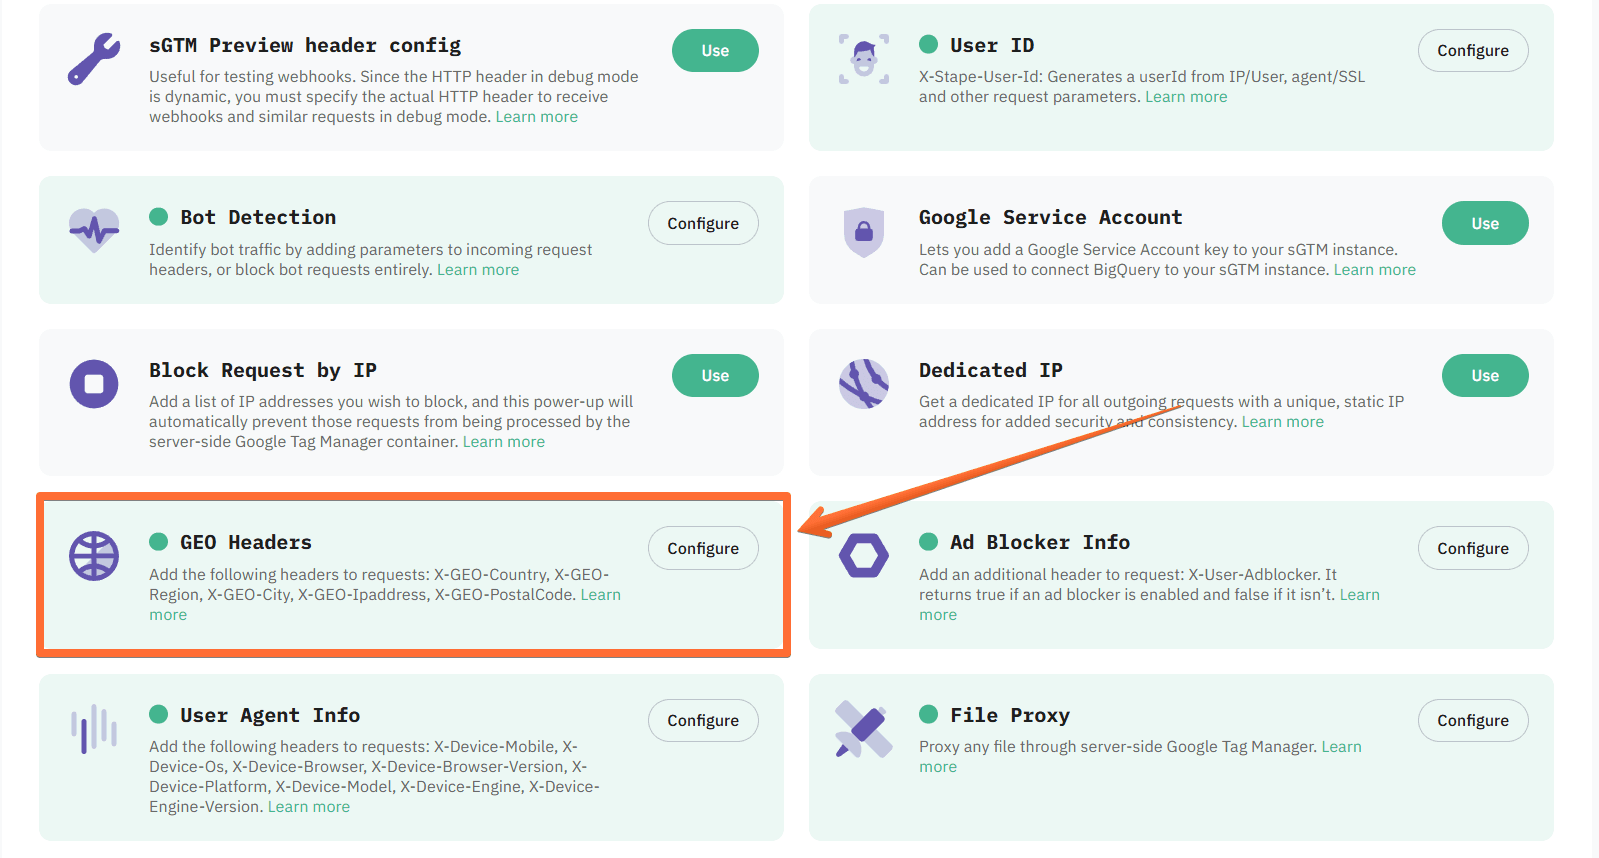1599x858 pixels.
Task: Use the sGTM Preview header config power-up
Action: (x=715, y=51)
